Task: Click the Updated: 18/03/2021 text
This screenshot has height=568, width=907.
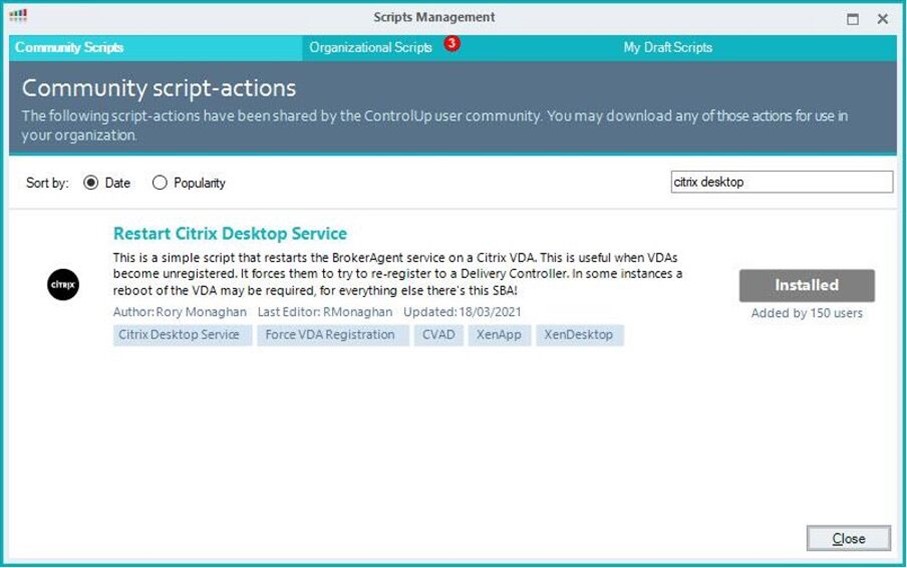Action: click(x=462, y=312)
